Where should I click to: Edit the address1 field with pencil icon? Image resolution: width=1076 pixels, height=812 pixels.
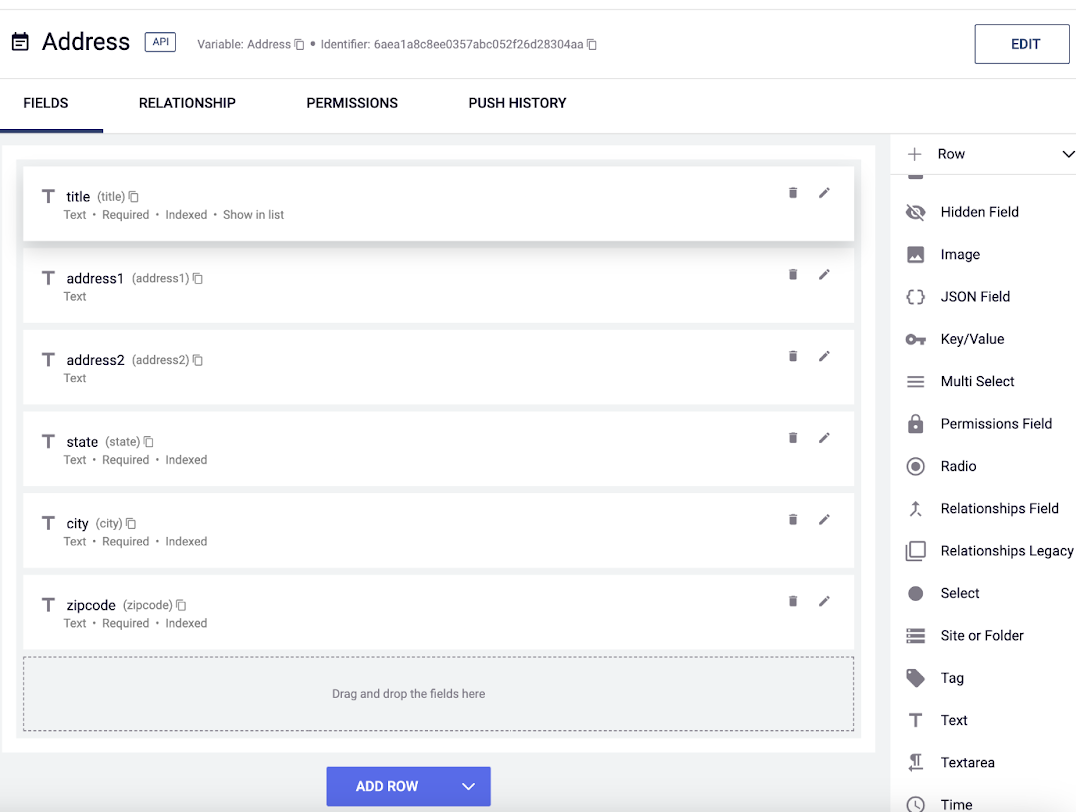pos(824,274)
